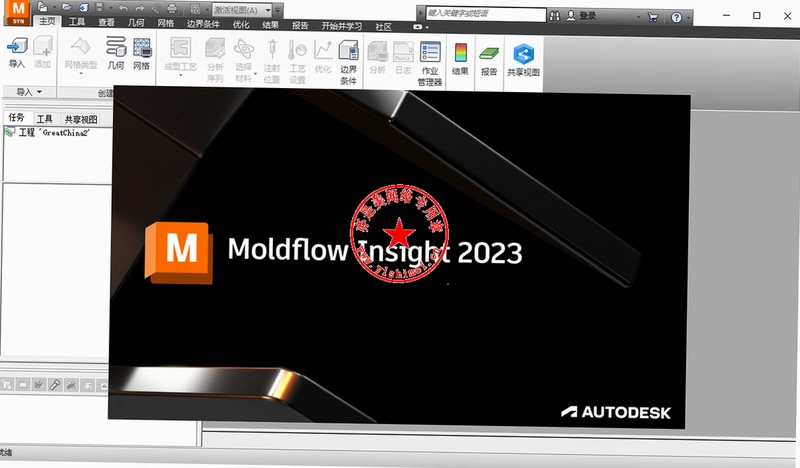The width and height of the screenshot is (800, 468).
Task: Click the open folder icon in quick access
Action: (x=66, y=8)
